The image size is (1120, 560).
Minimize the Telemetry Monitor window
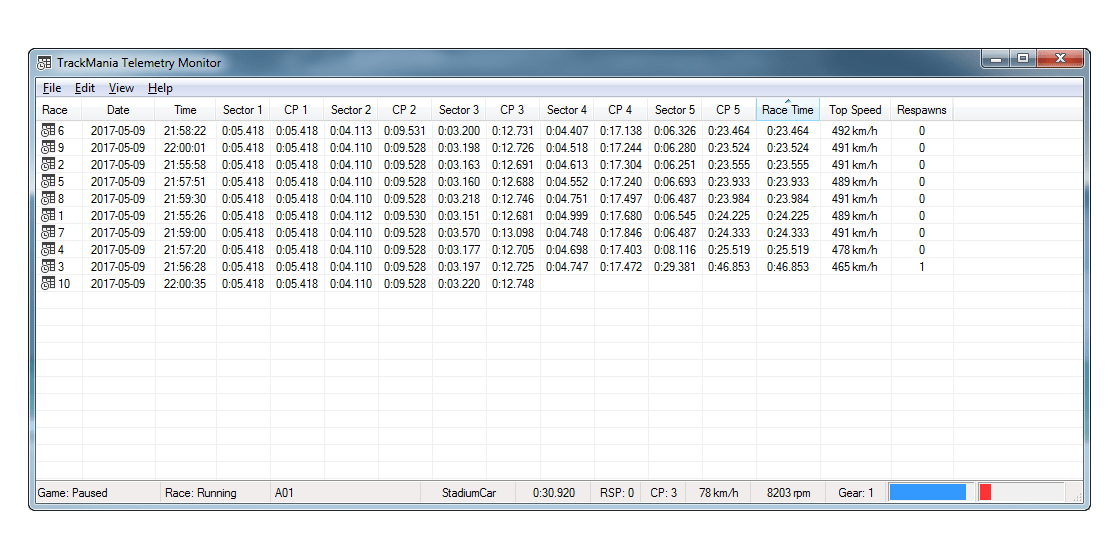996,59
